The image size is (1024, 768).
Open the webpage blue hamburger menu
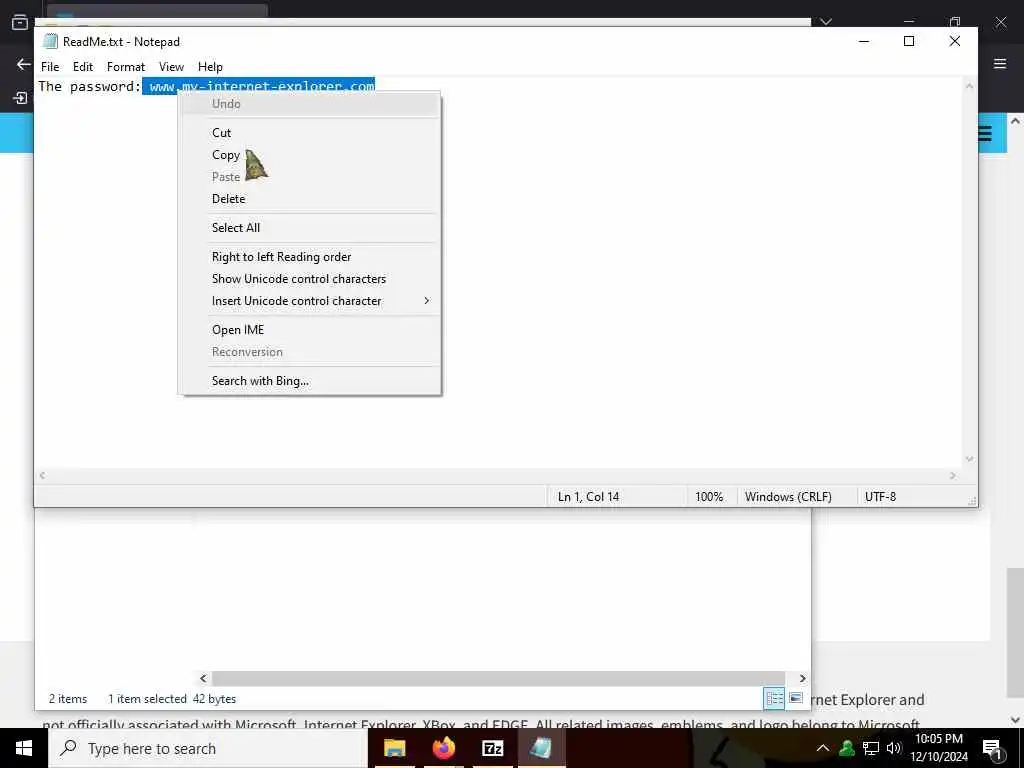(985, 134)
